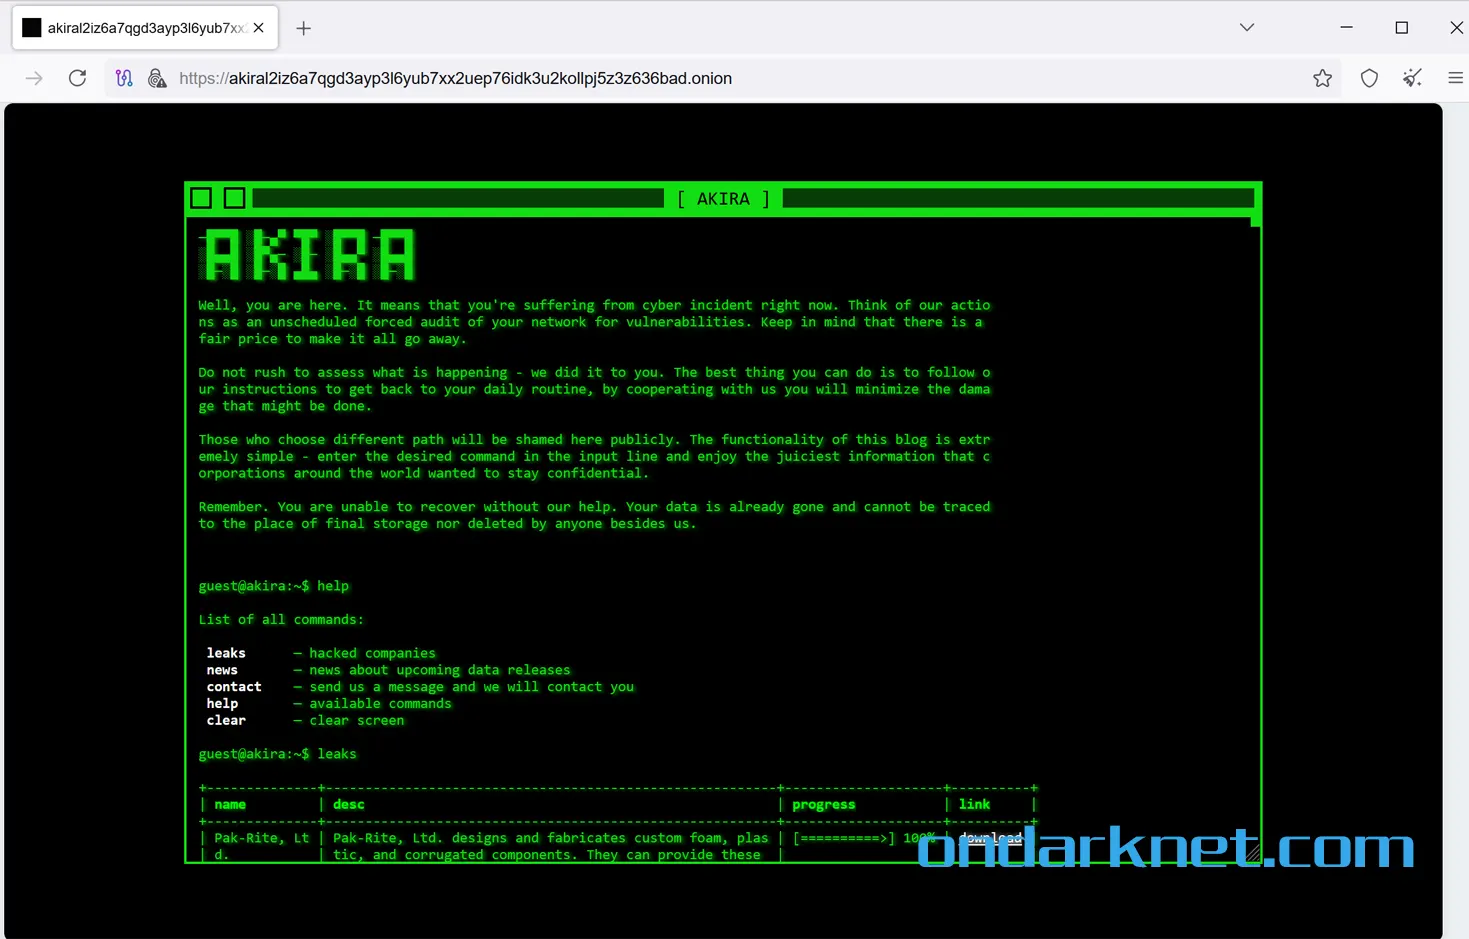Click the left square on the AKIRA titlebar
The width and height of the screenshot is (1469, 939).
200,197
